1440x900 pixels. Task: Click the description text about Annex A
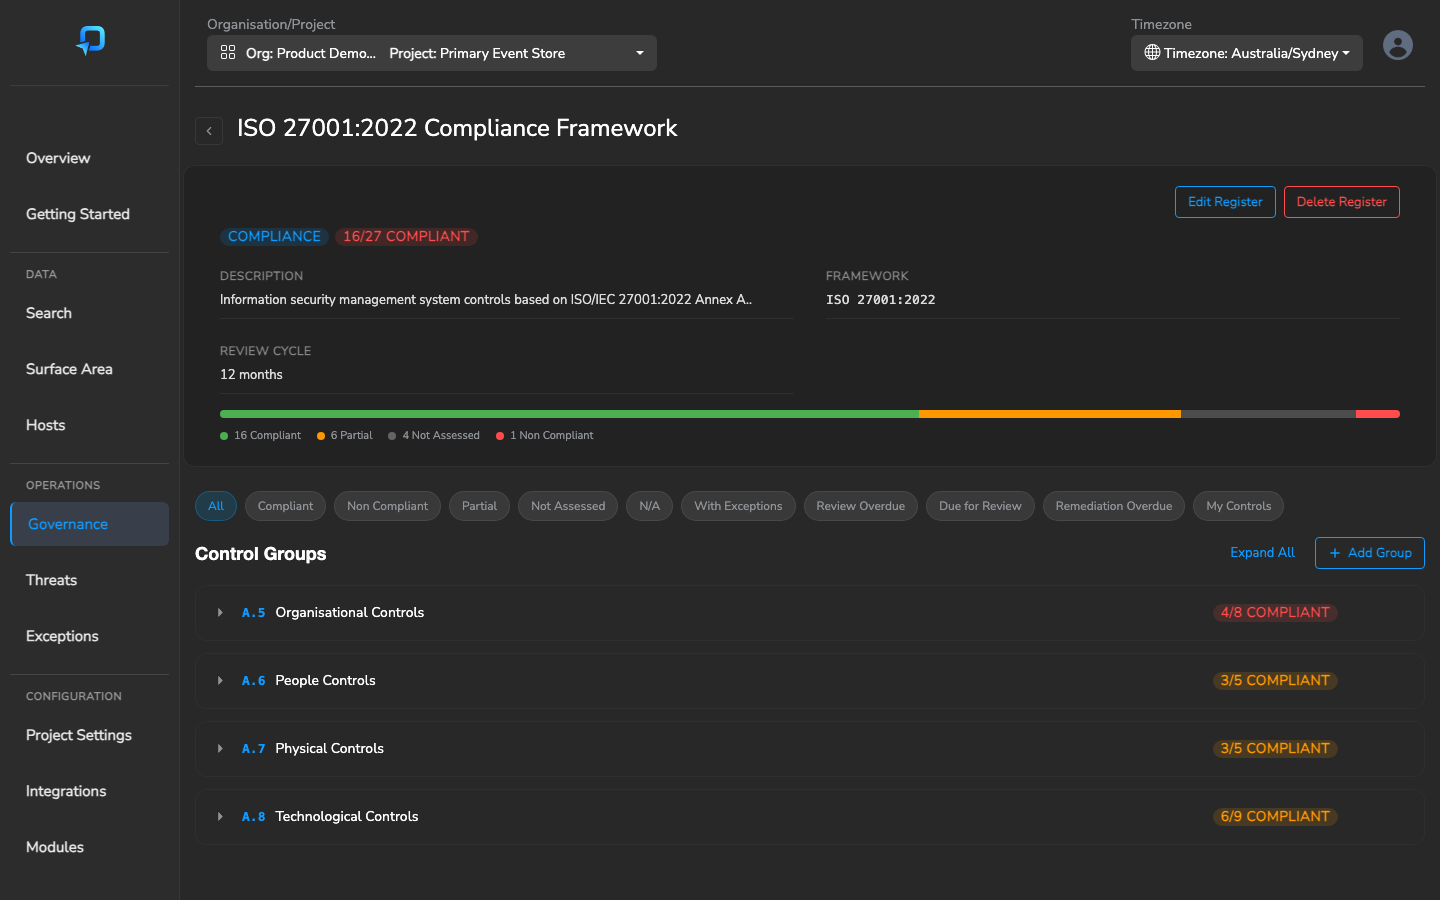tap(486, 300)
